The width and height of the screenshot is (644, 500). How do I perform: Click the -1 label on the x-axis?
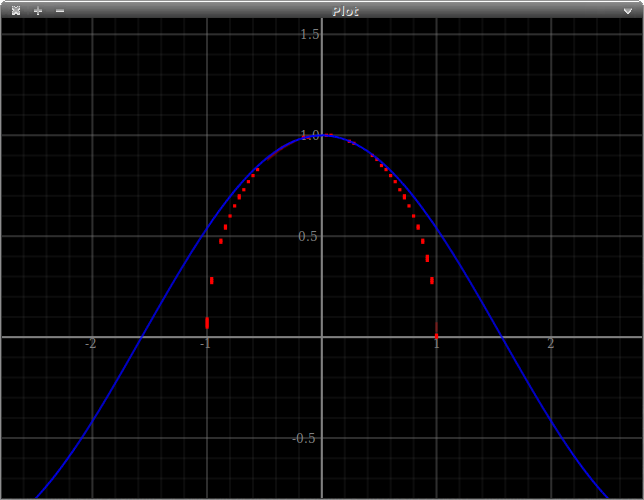[206, 344]
